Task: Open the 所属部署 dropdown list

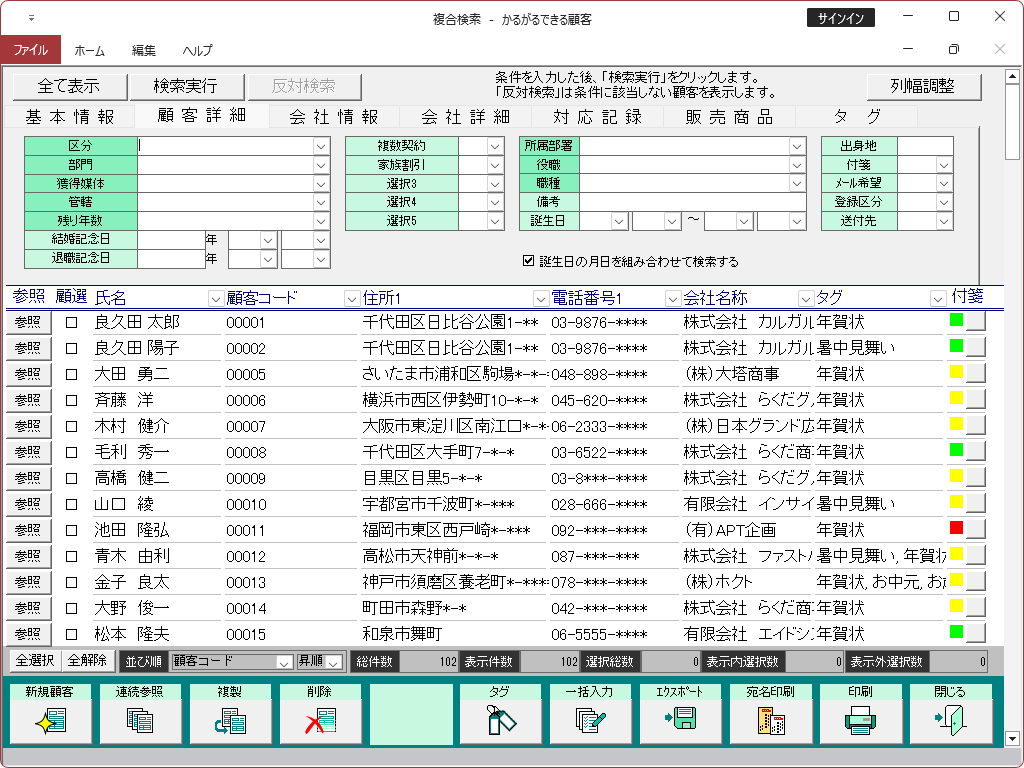Action: [797, 146]
